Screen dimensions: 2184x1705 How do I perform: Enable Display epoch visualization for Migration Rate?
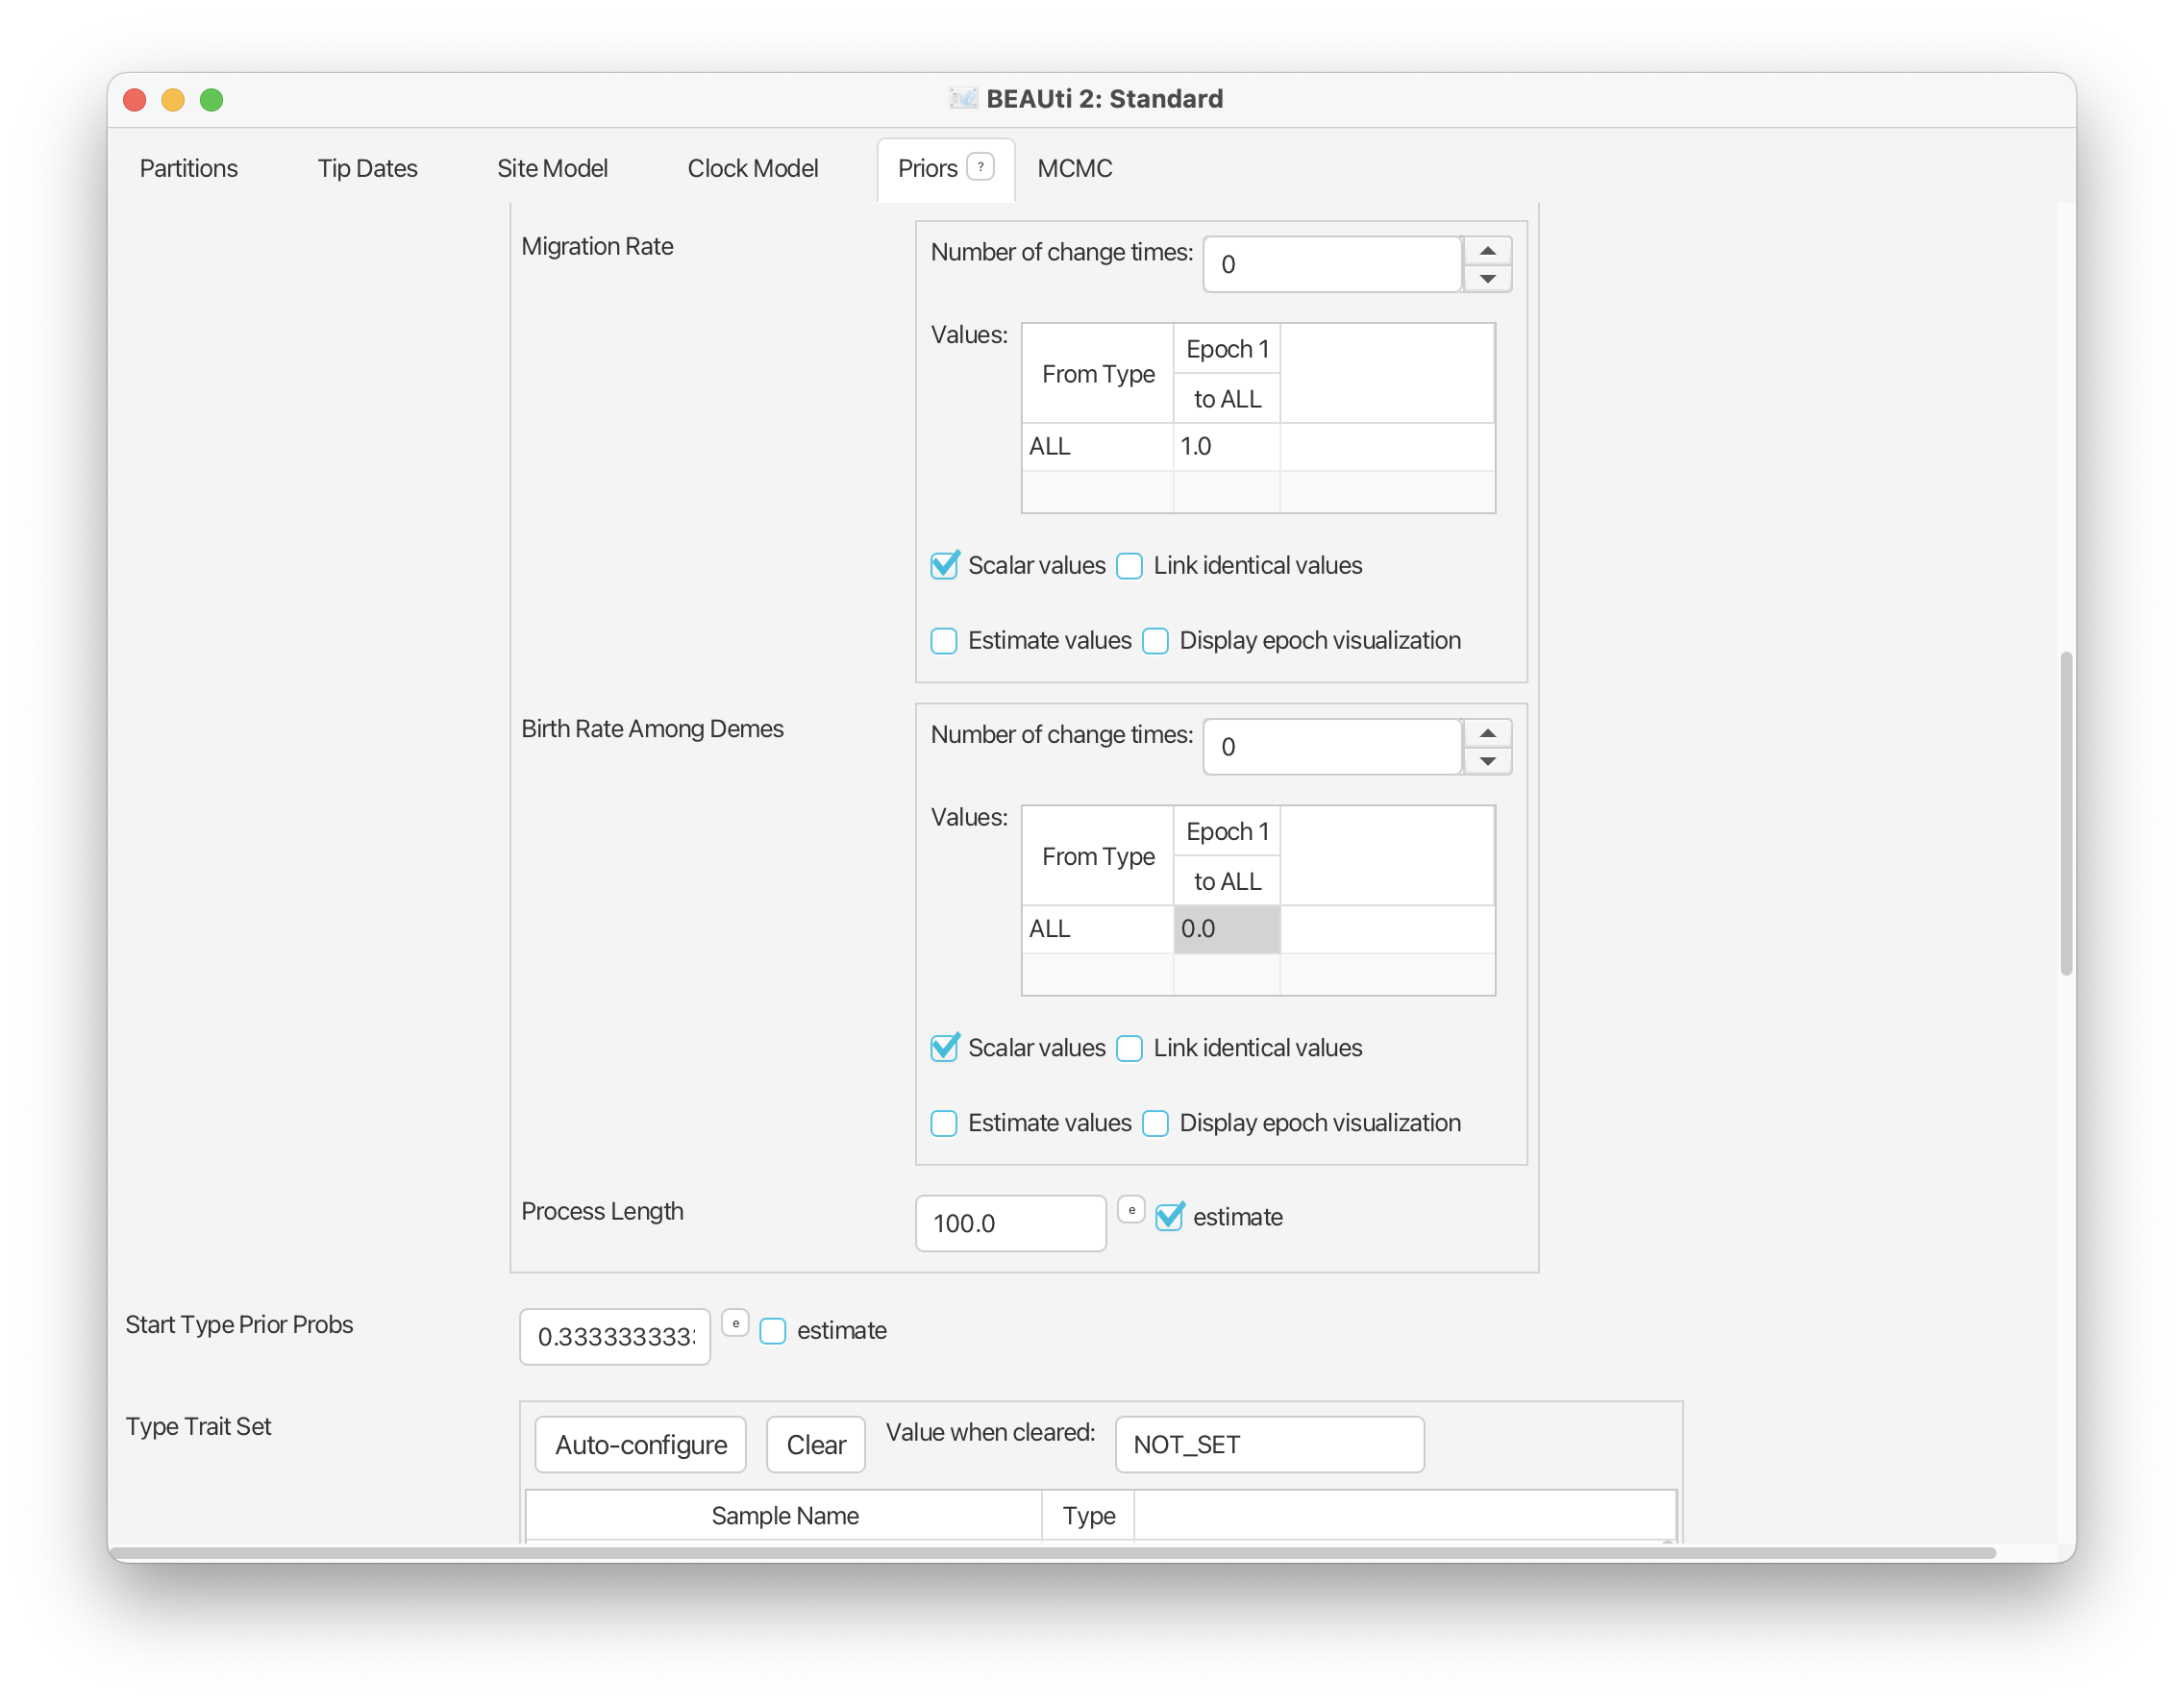(x=1155, y=641)
